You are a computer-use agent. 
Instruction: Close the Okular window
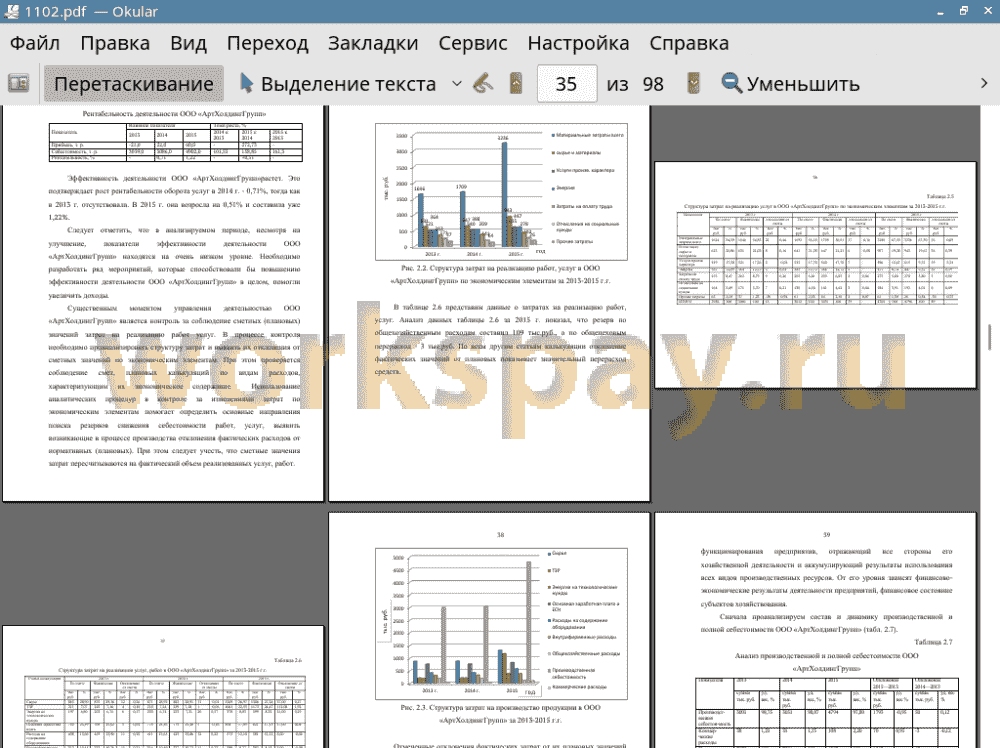coord(987,11)
